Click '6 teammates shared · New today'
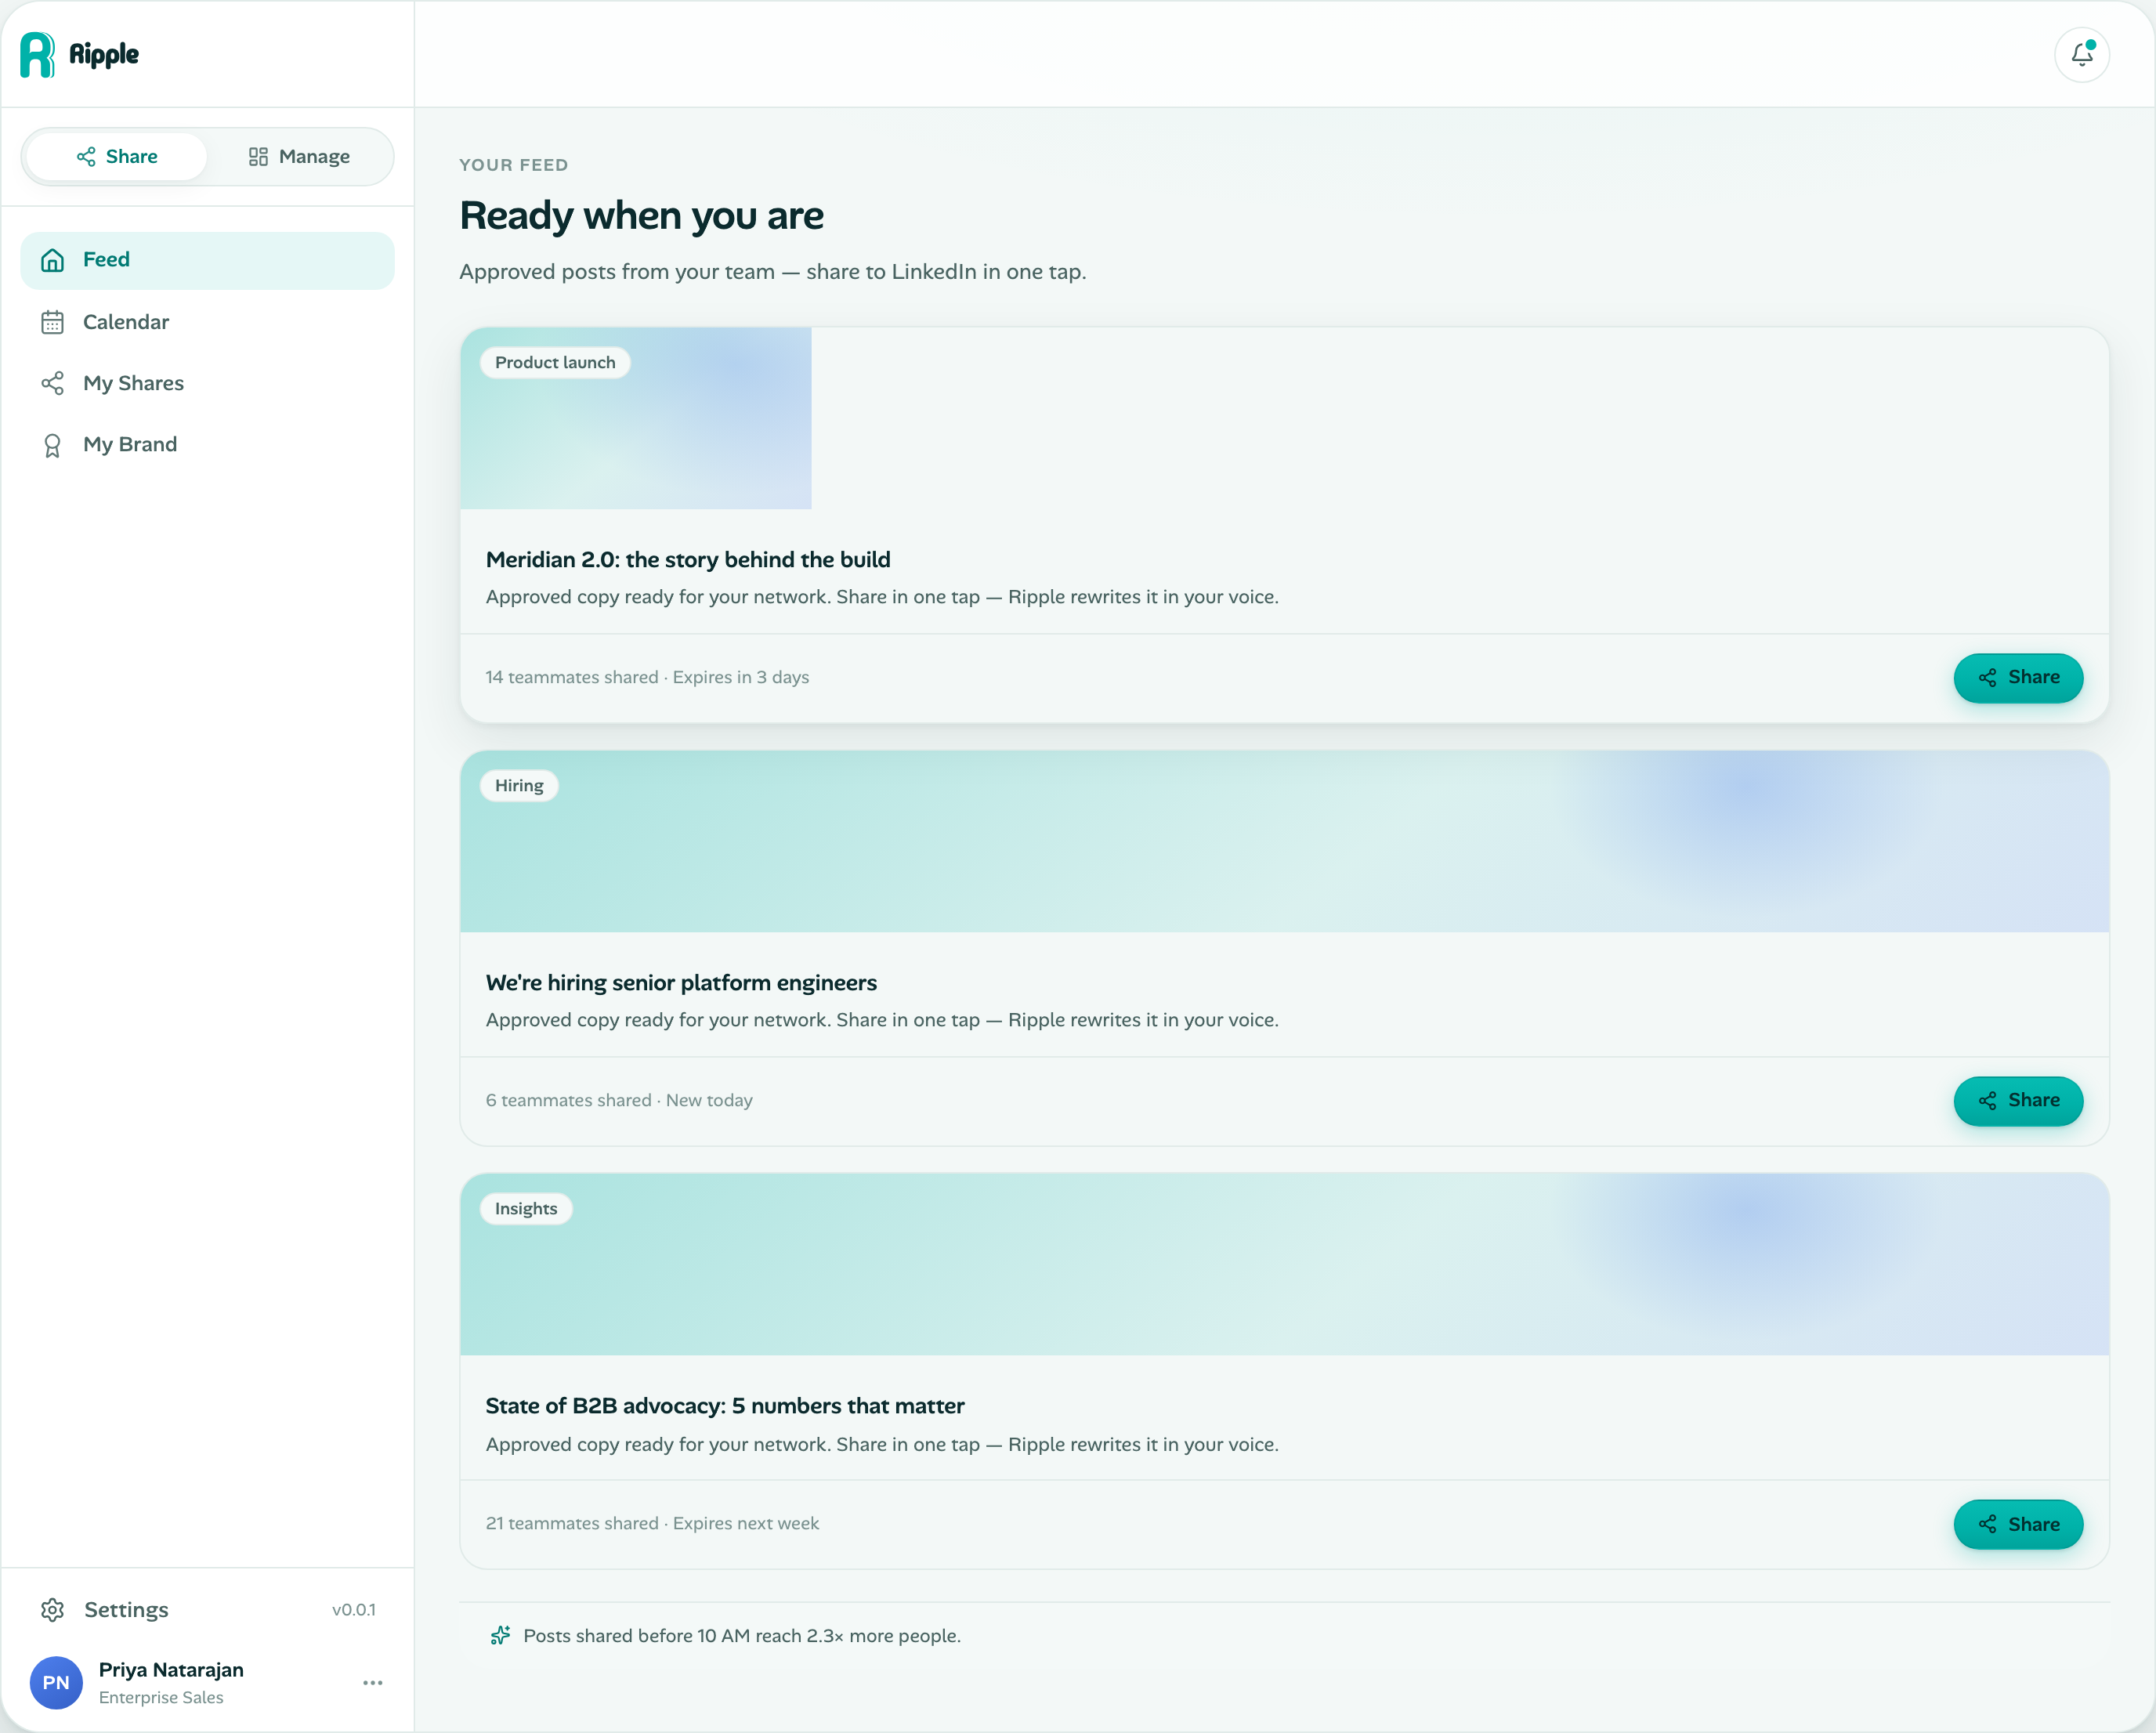This screenshot has width=2156, height=1733. pos(619,1100)
